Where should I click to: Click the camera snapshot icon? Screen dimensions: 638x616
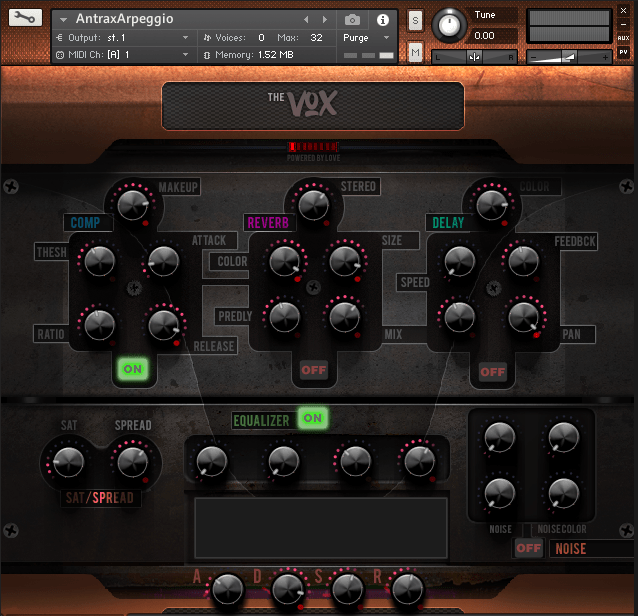point(352,20)
